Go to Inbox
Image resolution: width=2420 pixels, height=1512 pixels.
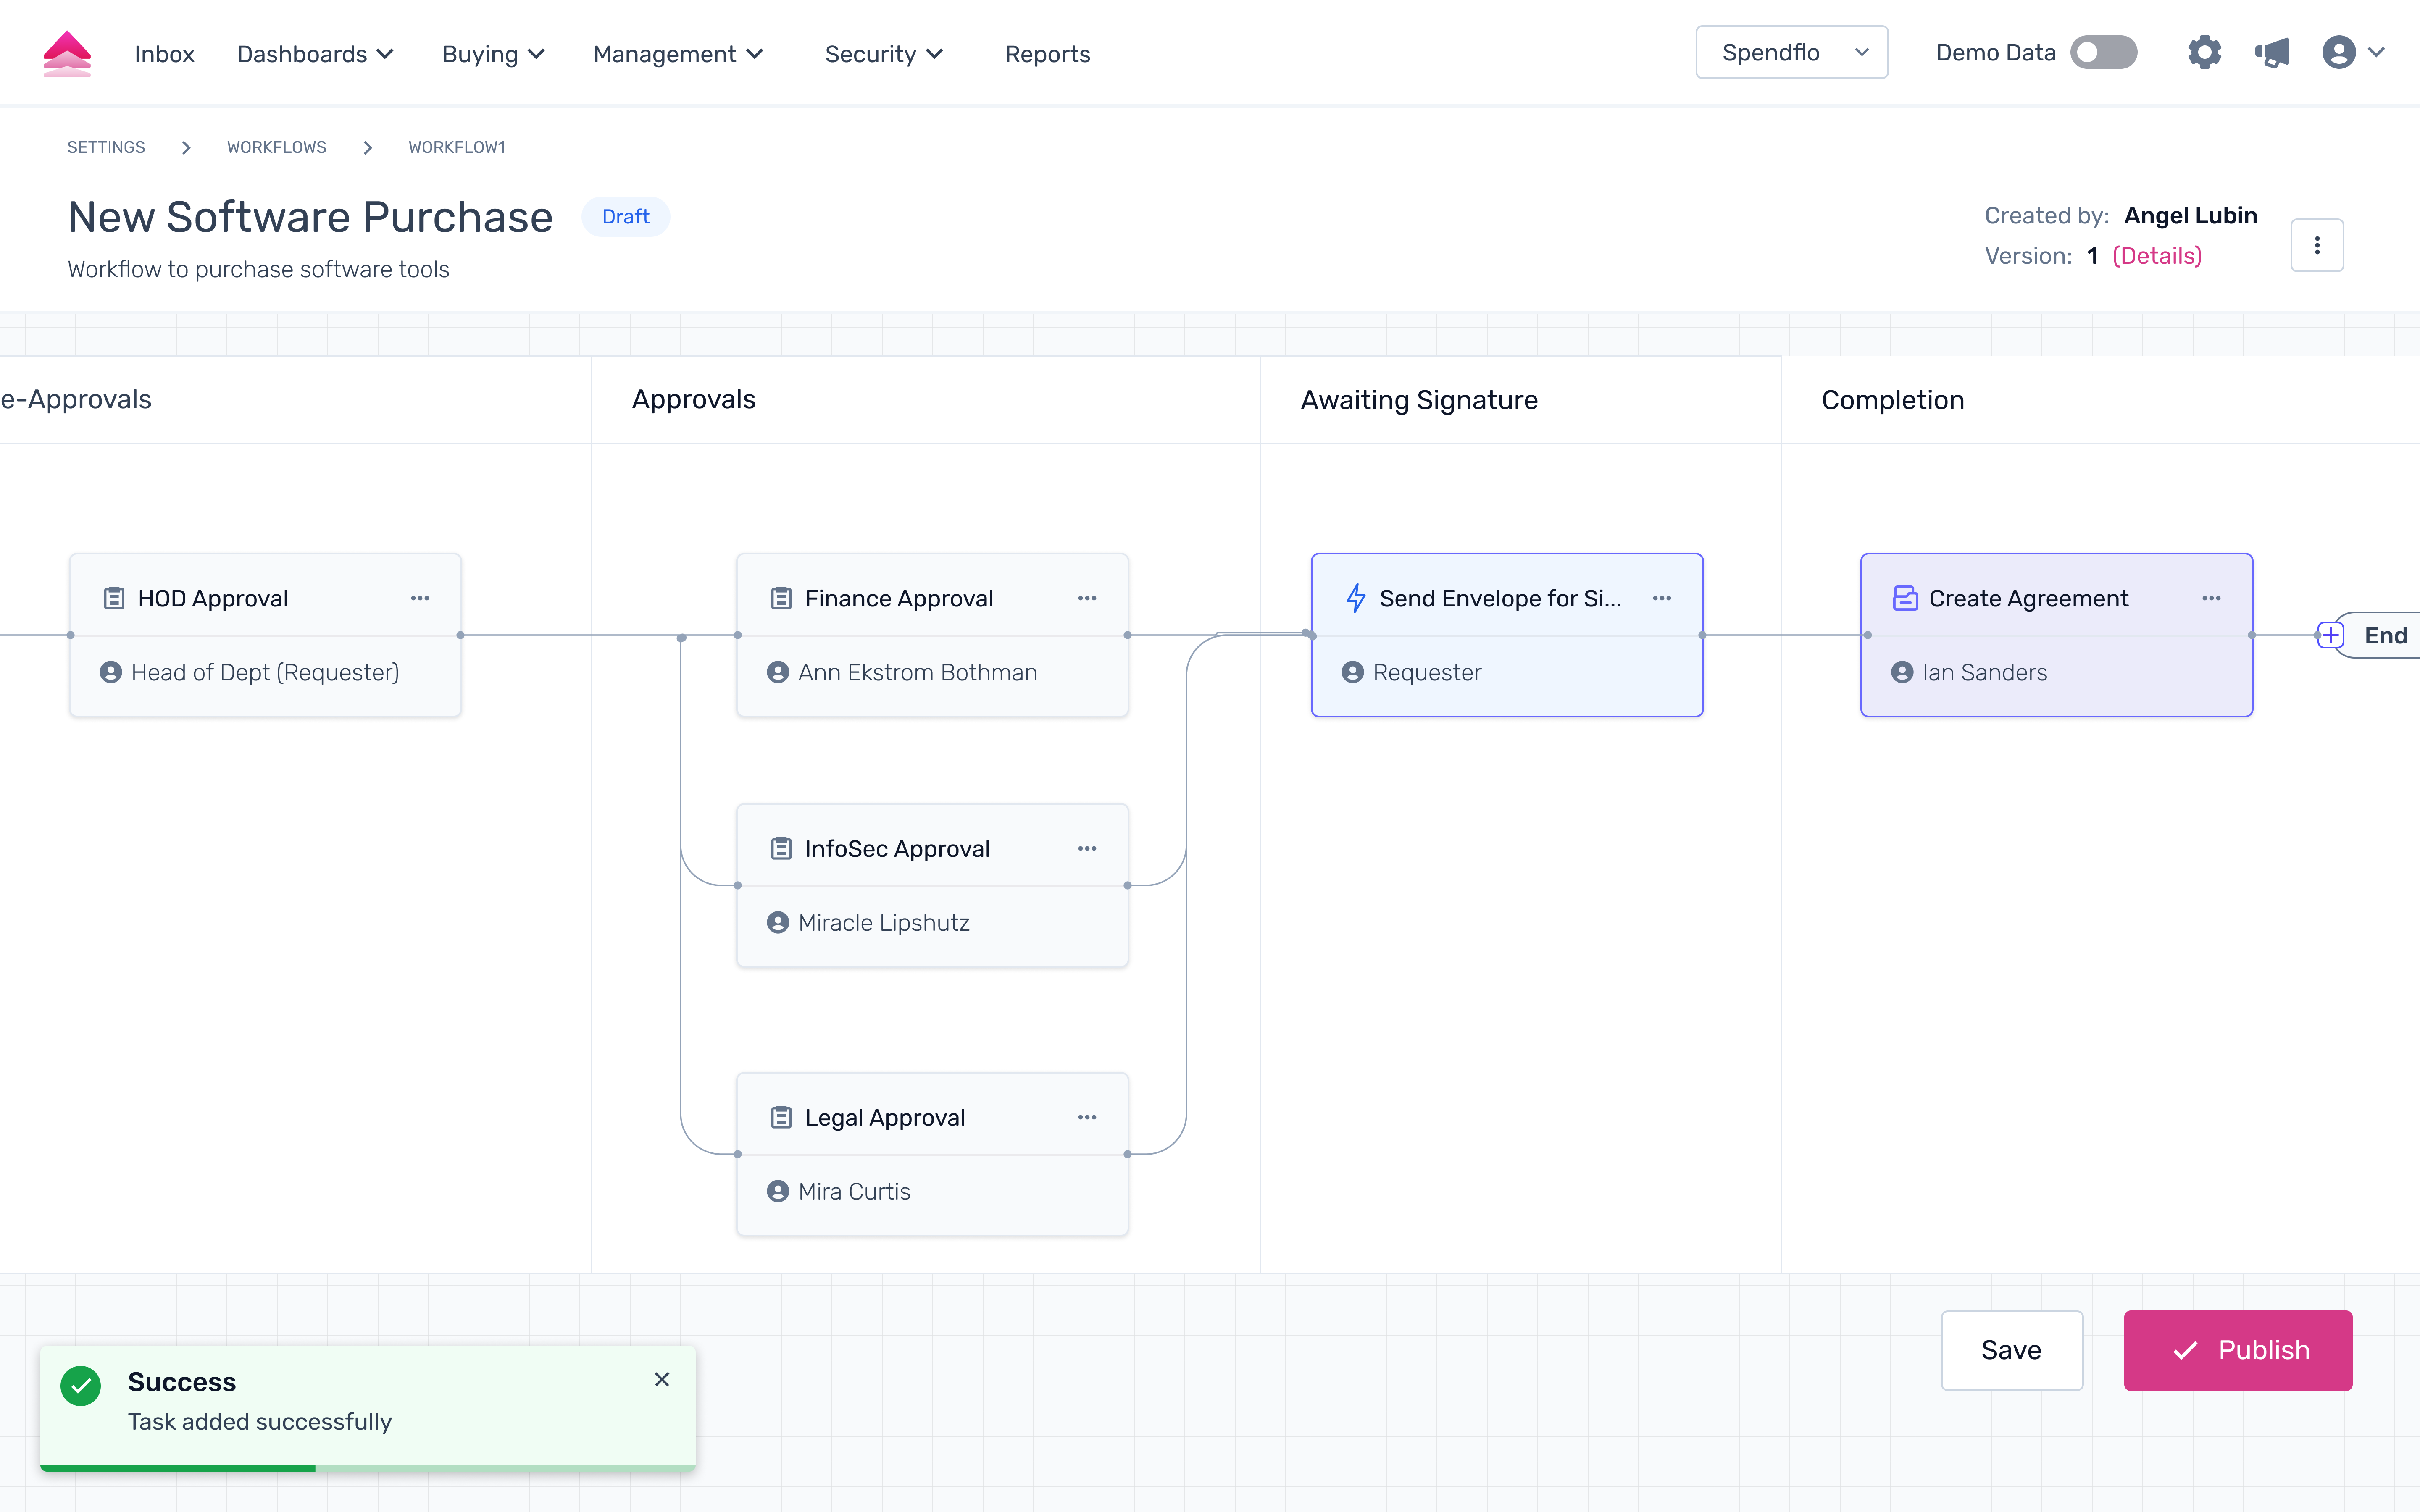[164, 54]
